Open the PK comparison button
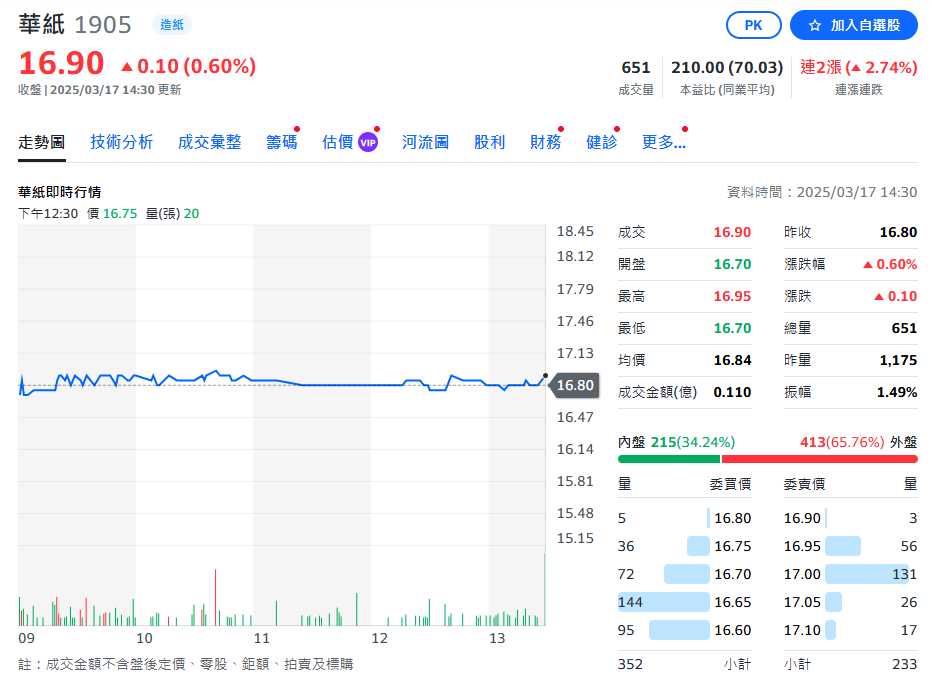The image size is (932, 685). [753, 25]
